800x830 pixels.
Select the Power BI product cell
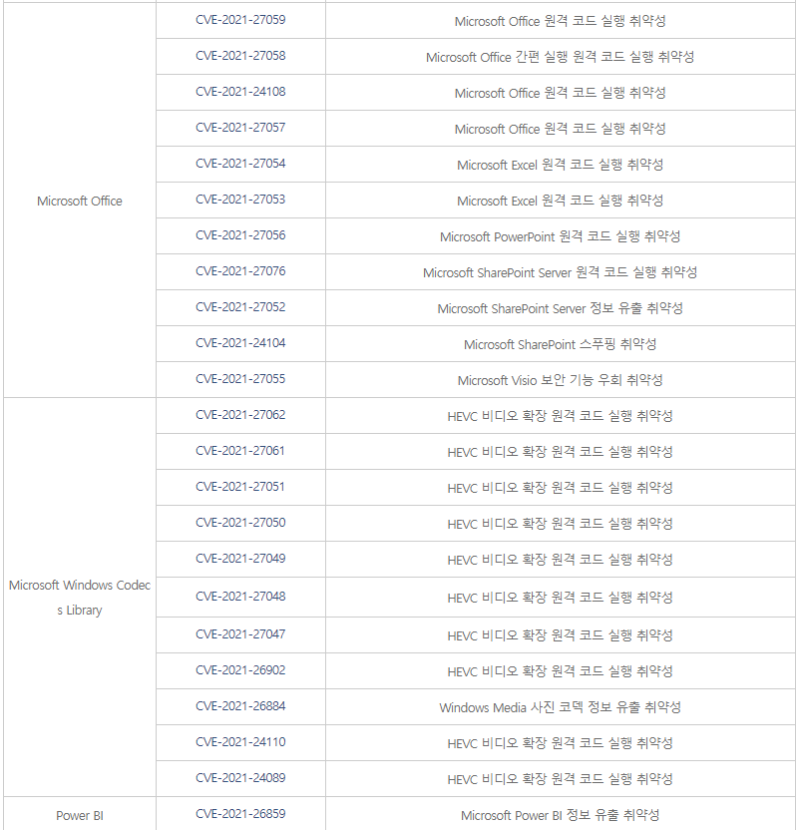[x=79, y=815]
